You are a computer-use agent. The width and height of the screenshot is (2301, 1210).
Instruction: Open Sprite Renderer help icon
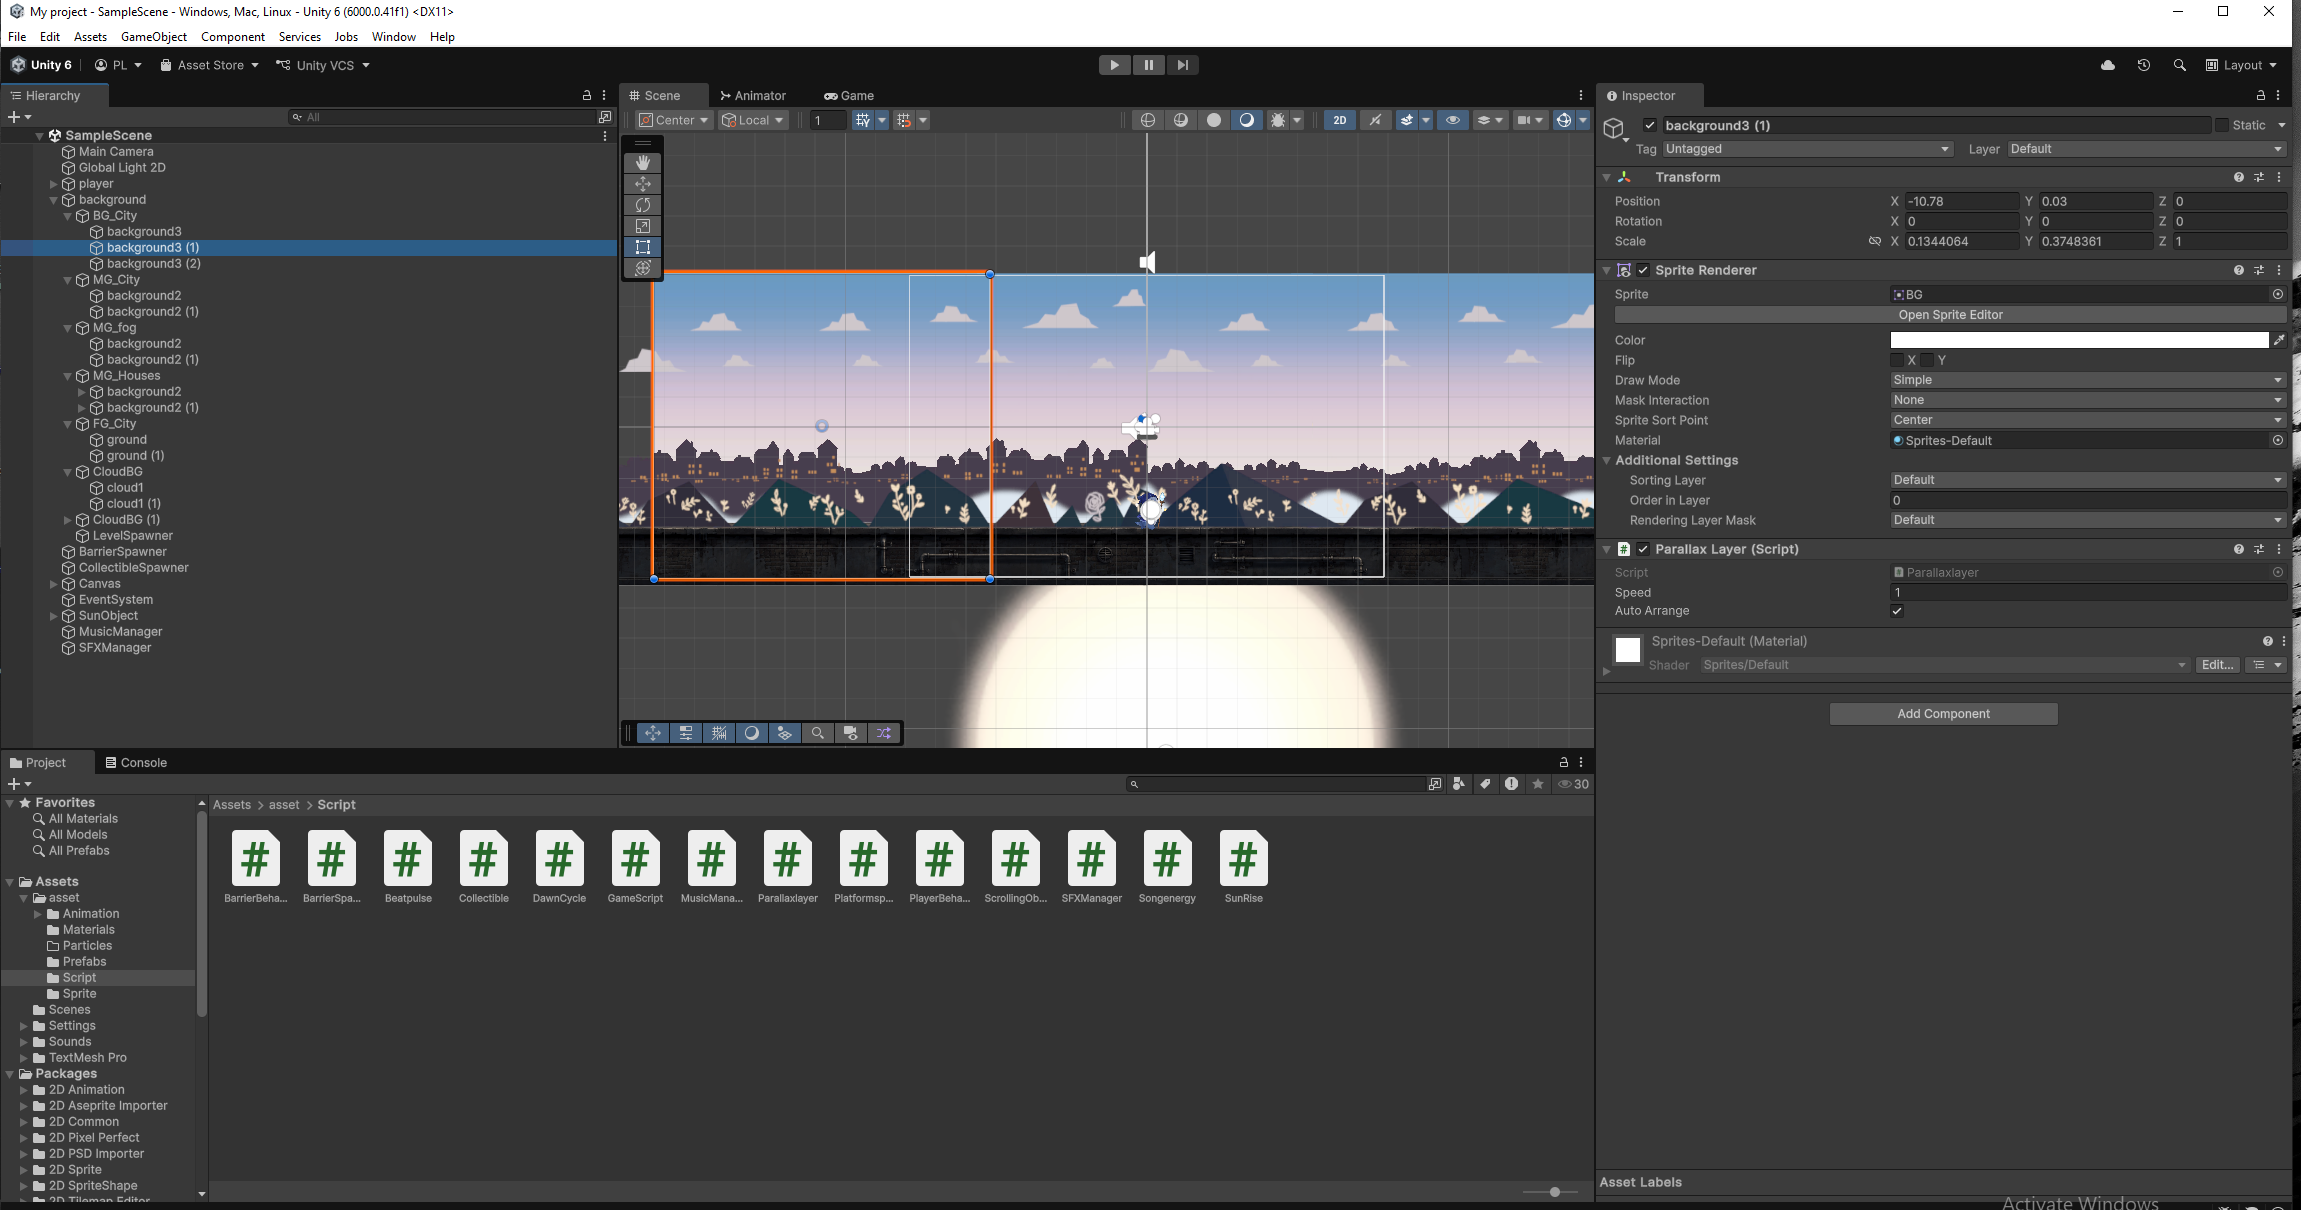2238,270
